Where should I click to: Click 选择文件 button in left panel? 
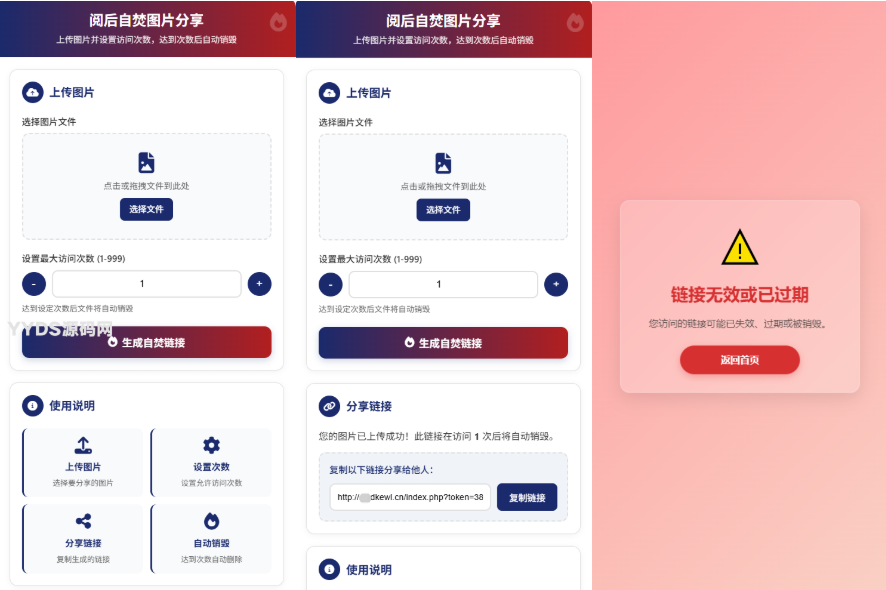(x=146, y=209)
